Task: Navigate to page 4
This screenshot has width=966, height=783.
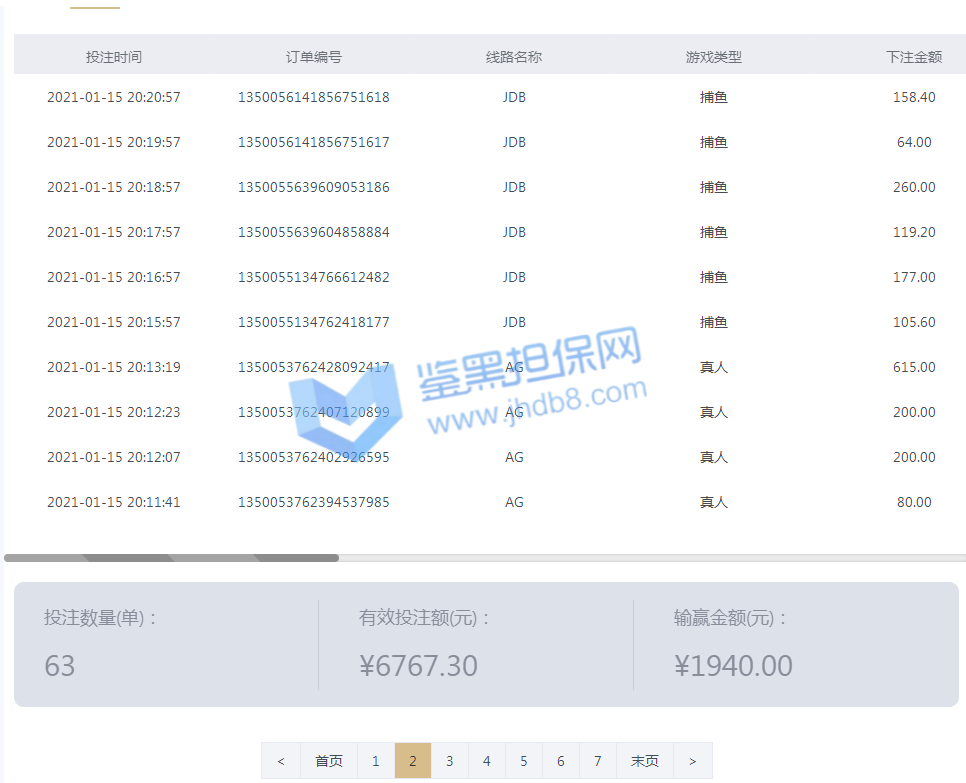Action: 487,761
